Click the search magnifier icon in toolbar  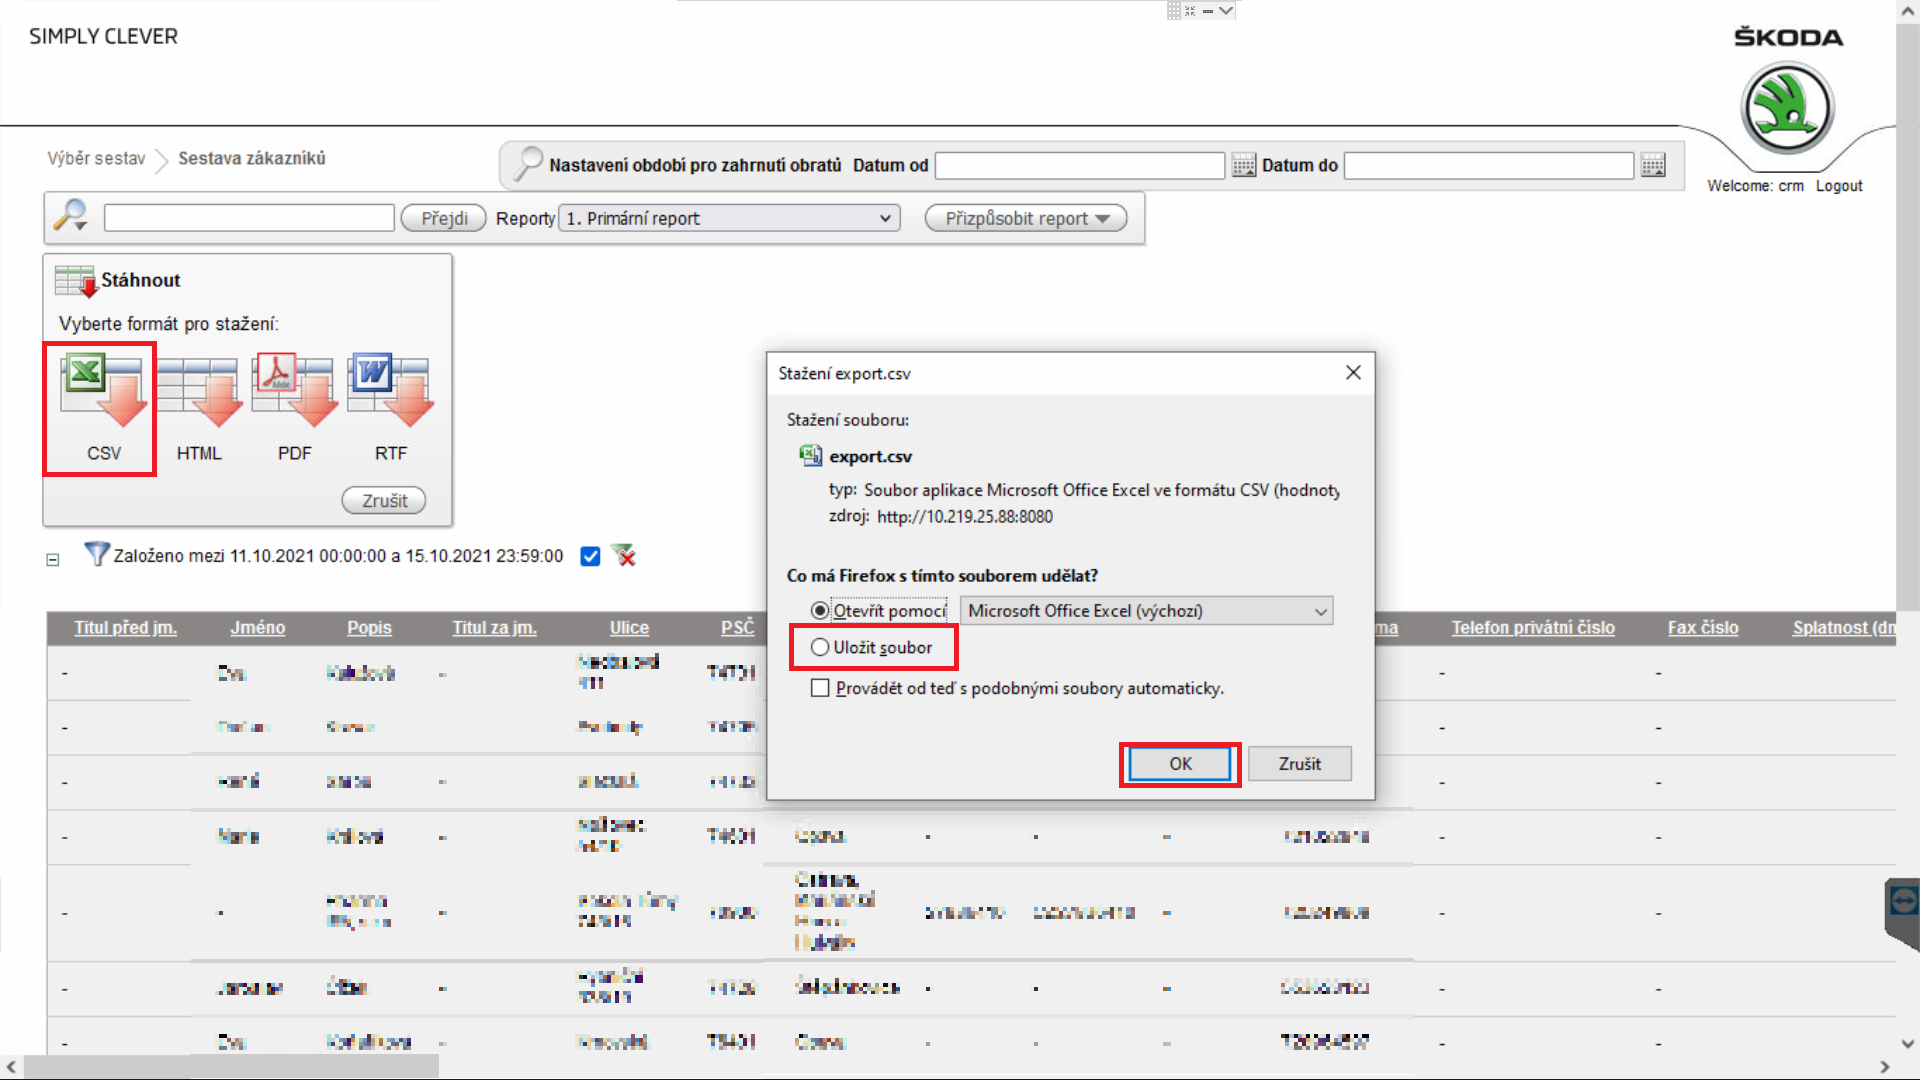[x=71, y=216]
